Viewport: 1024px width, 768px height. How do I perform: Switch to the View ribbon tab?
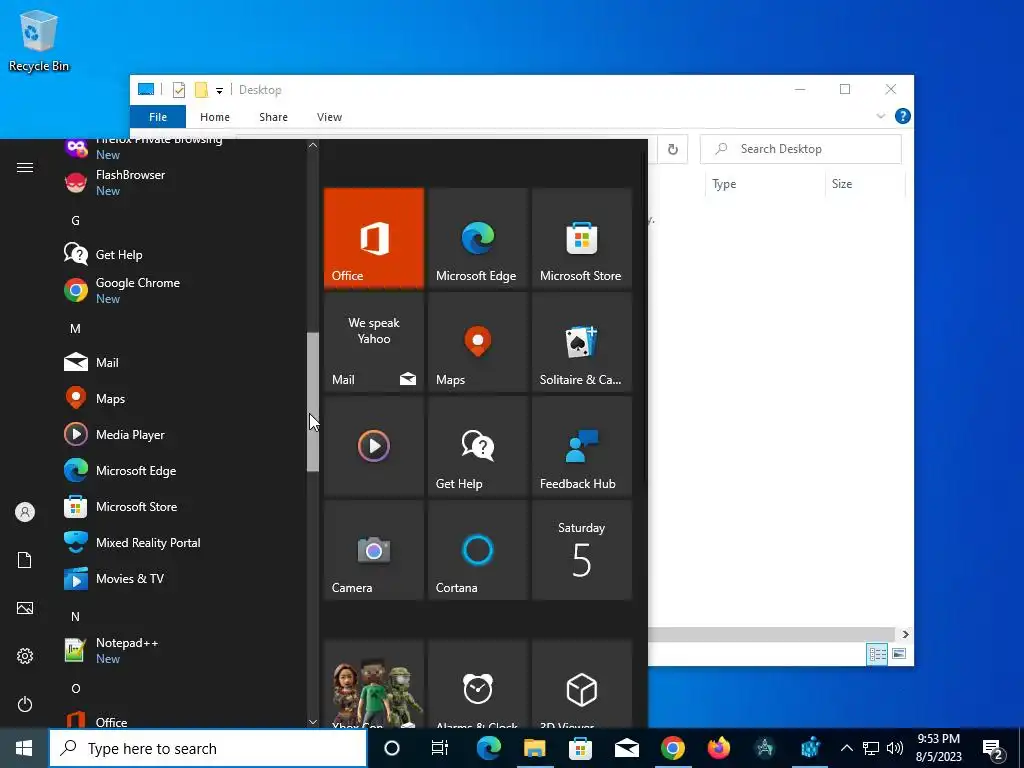[x=329, y=117]
